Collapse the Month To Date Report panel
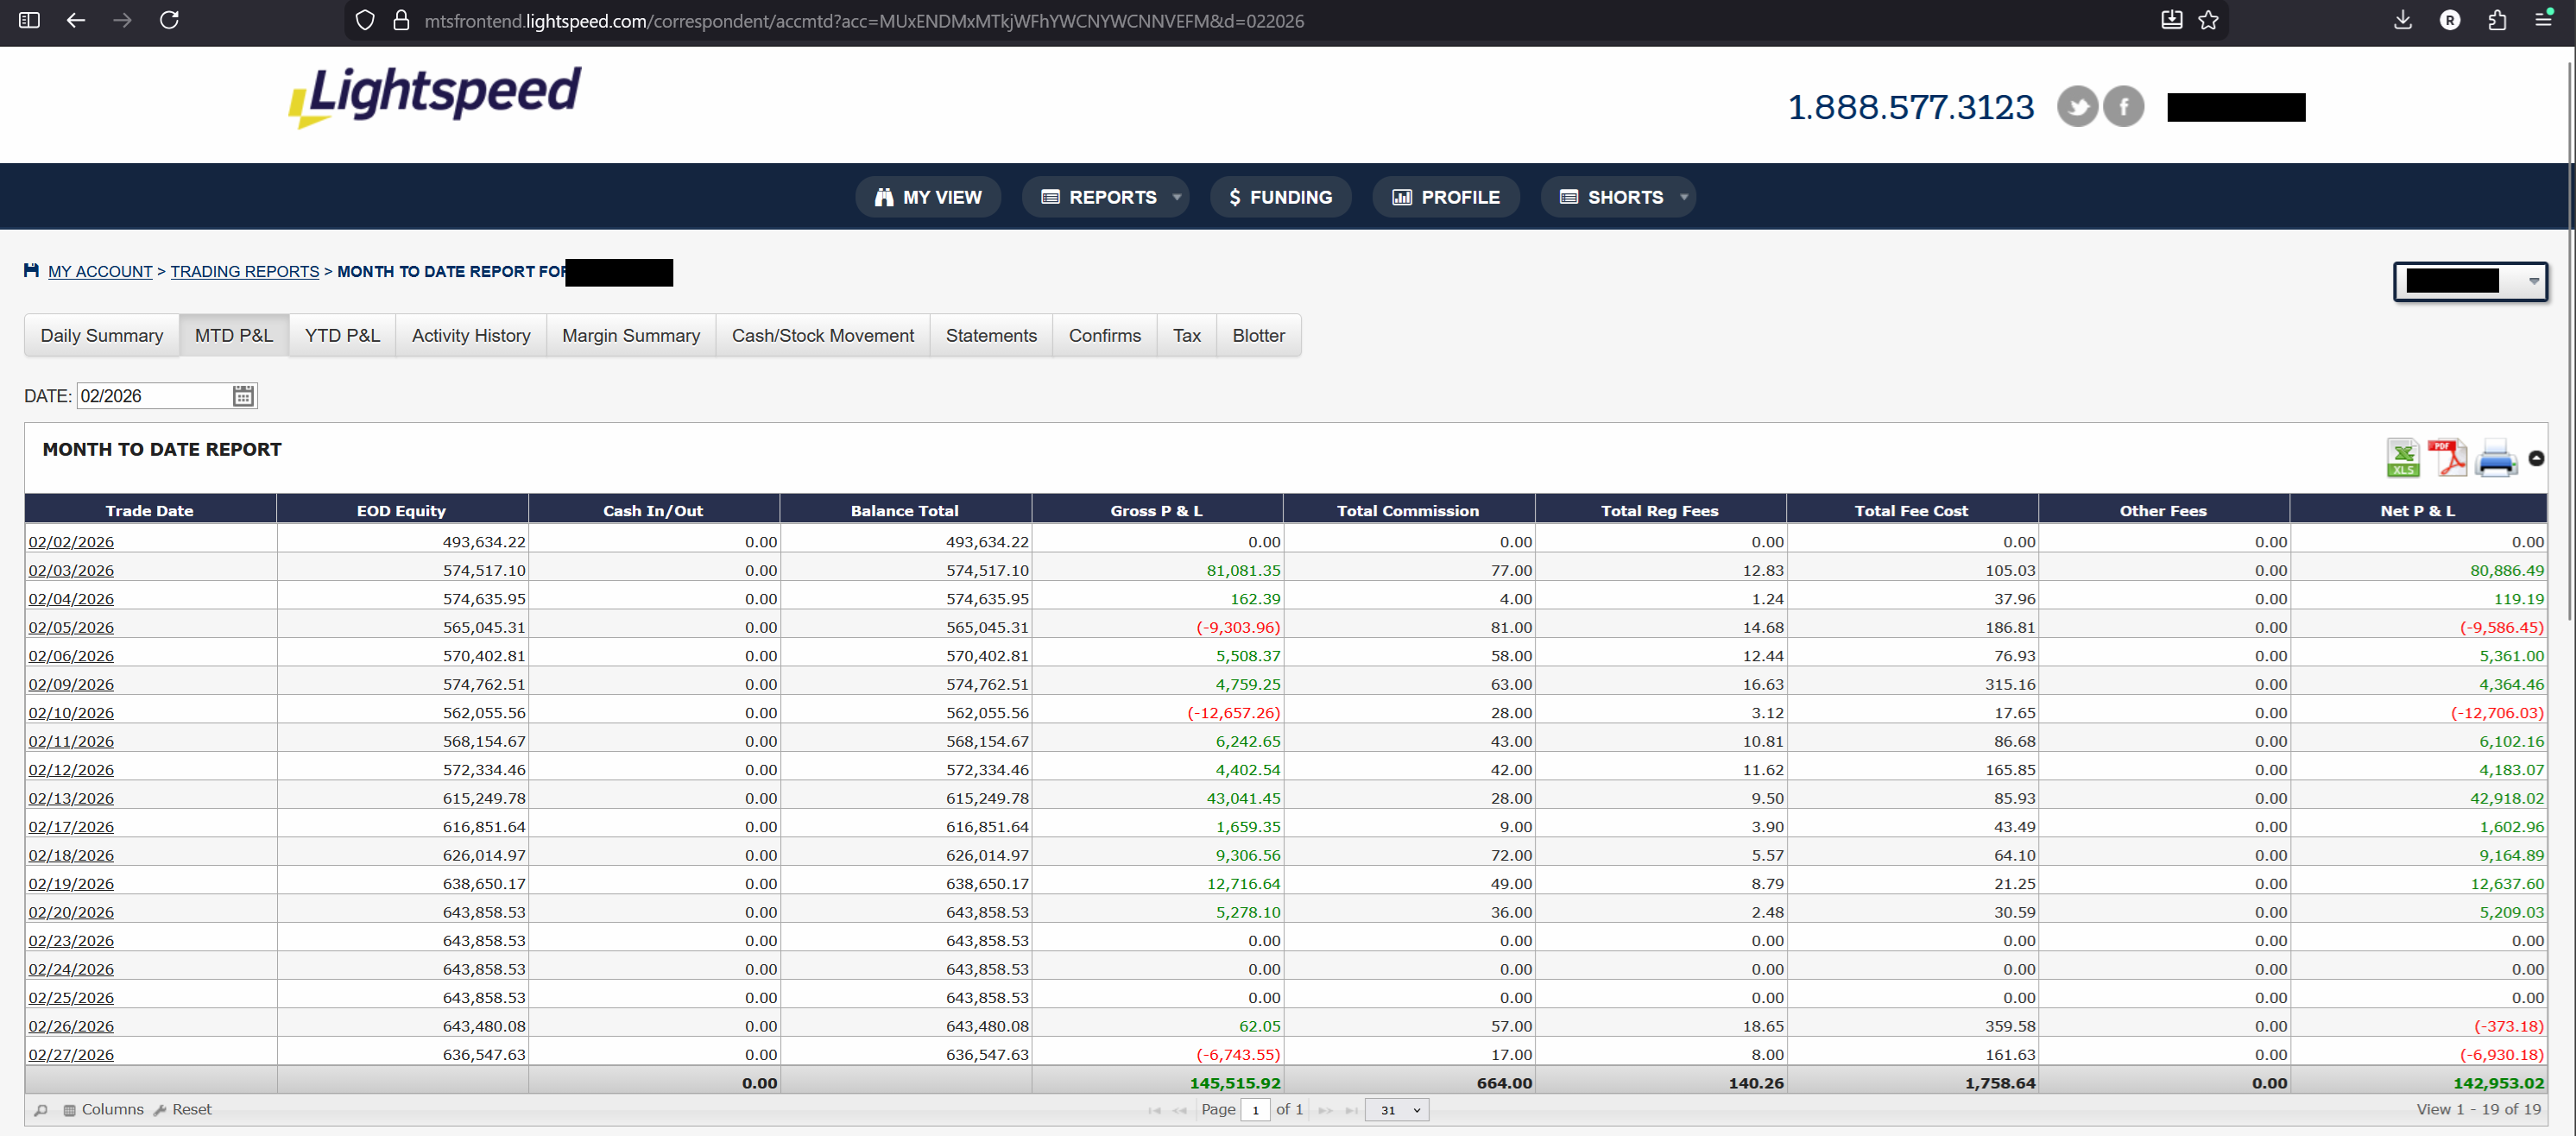The width and height of the screenshot is (2576, 1136). (2535, 458)
